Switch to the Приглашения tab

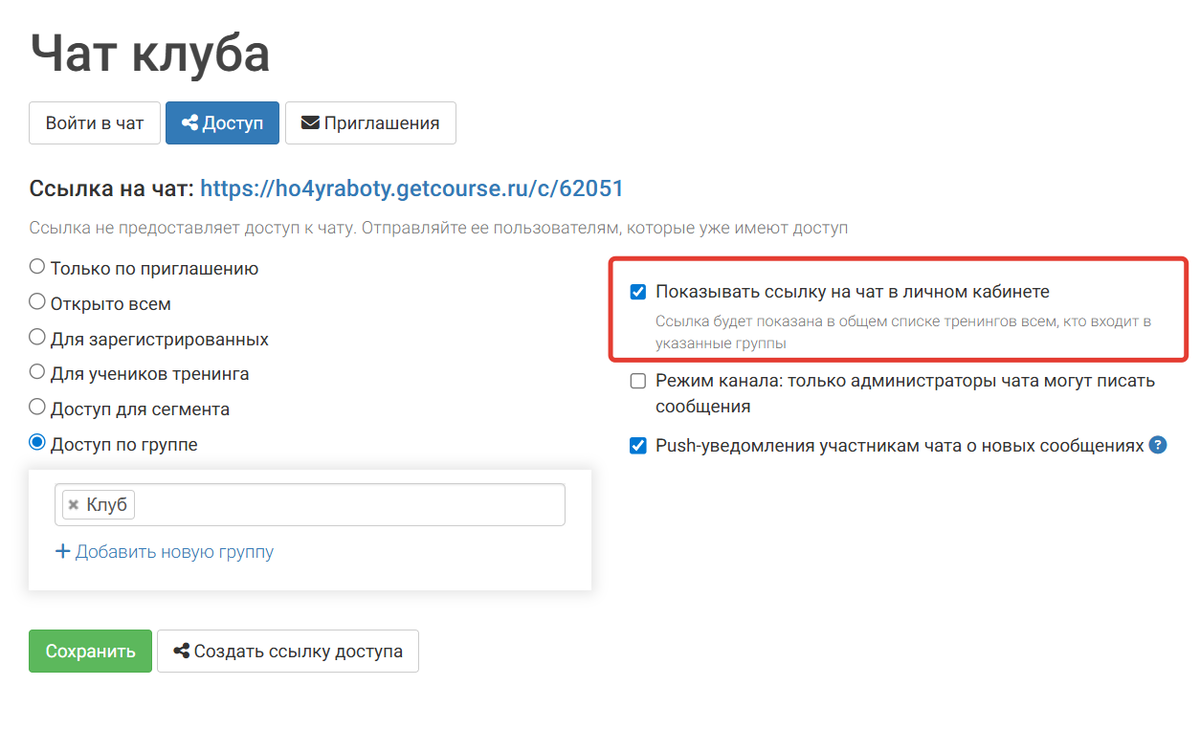(x=370, y=122)
